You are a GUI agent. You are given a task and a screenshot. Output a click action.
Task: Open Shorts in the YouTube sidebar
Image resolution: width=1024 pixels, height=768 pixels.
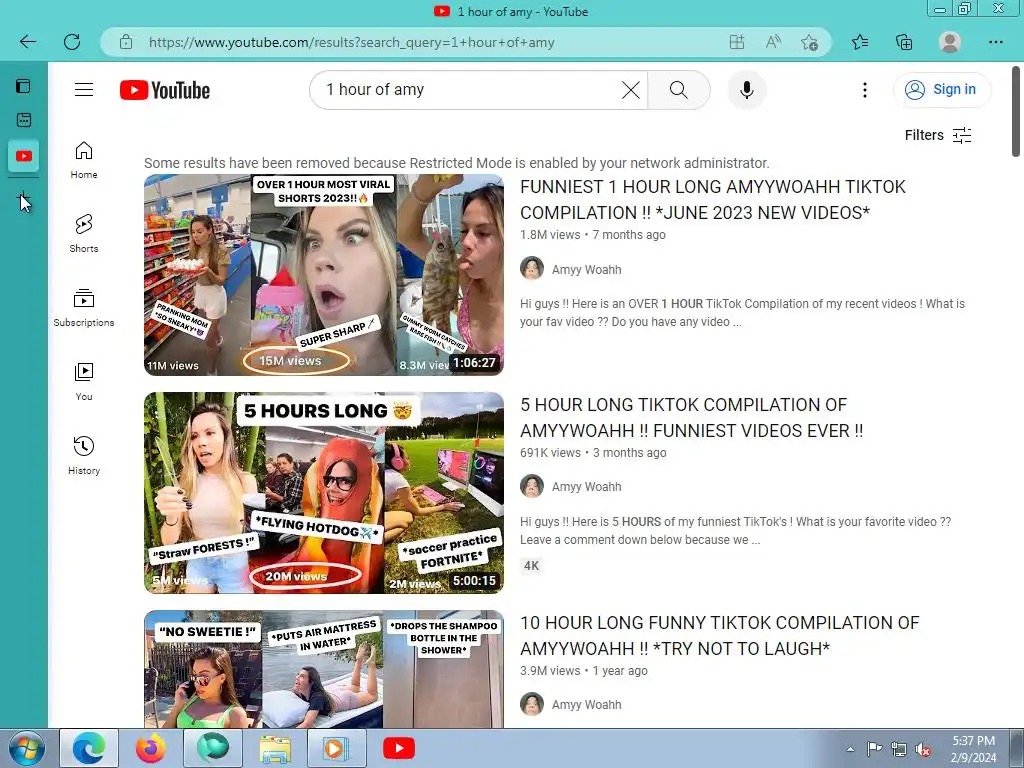coord(84,234)
